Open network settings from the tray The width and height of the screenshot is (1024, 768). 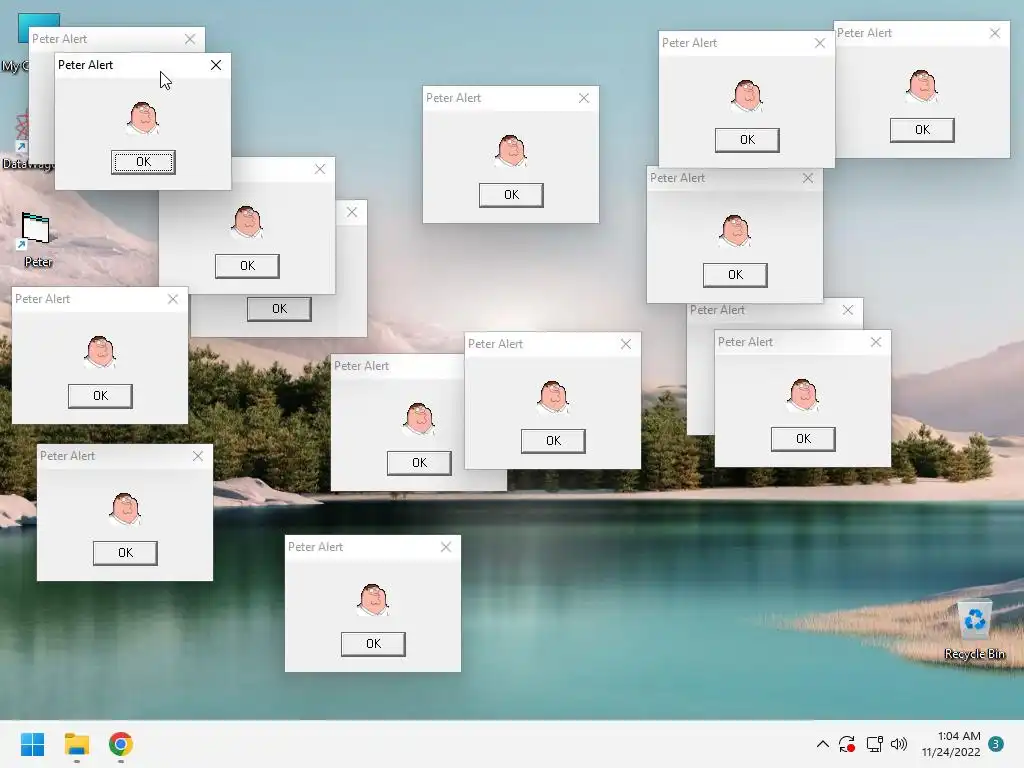pyautogui.click(x=874, y=744)
